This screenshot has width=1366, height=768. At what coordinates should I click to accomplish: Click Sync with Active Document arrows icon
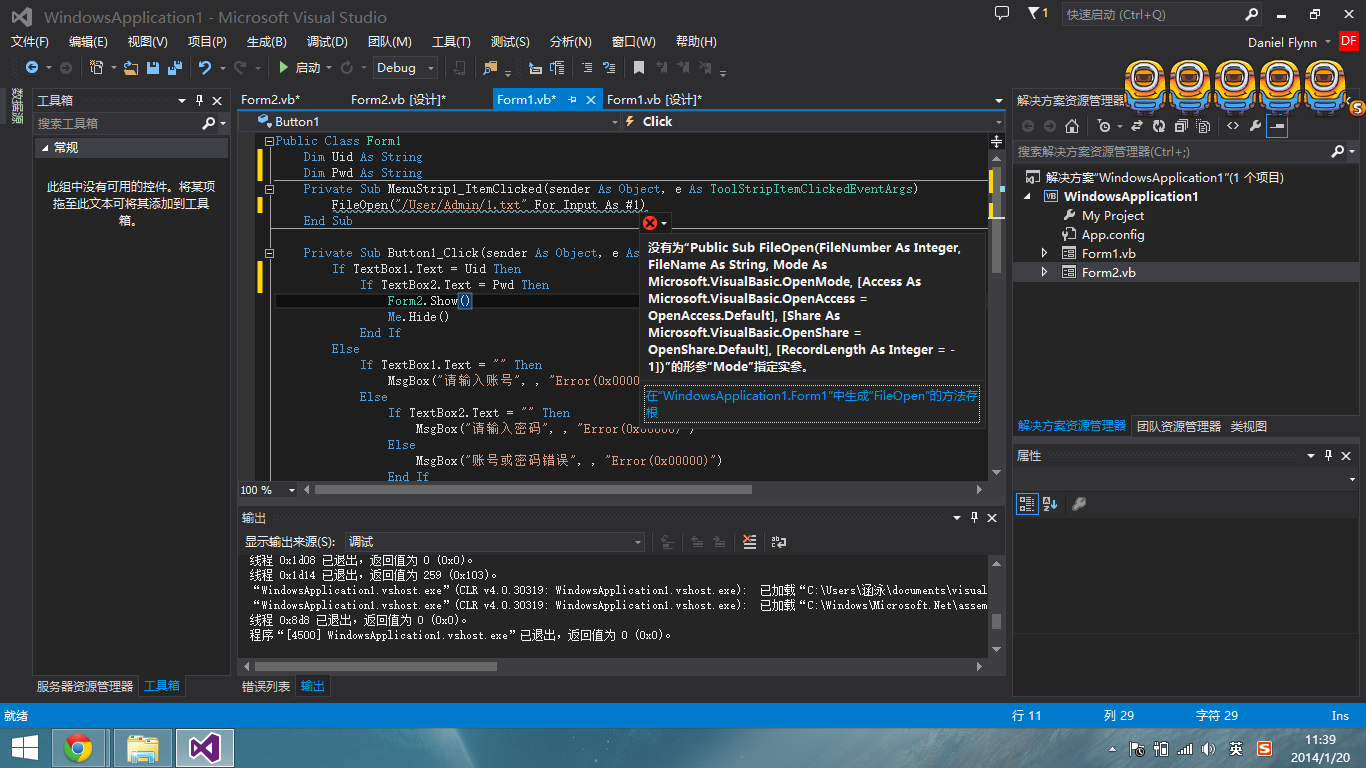(1137, 126)
